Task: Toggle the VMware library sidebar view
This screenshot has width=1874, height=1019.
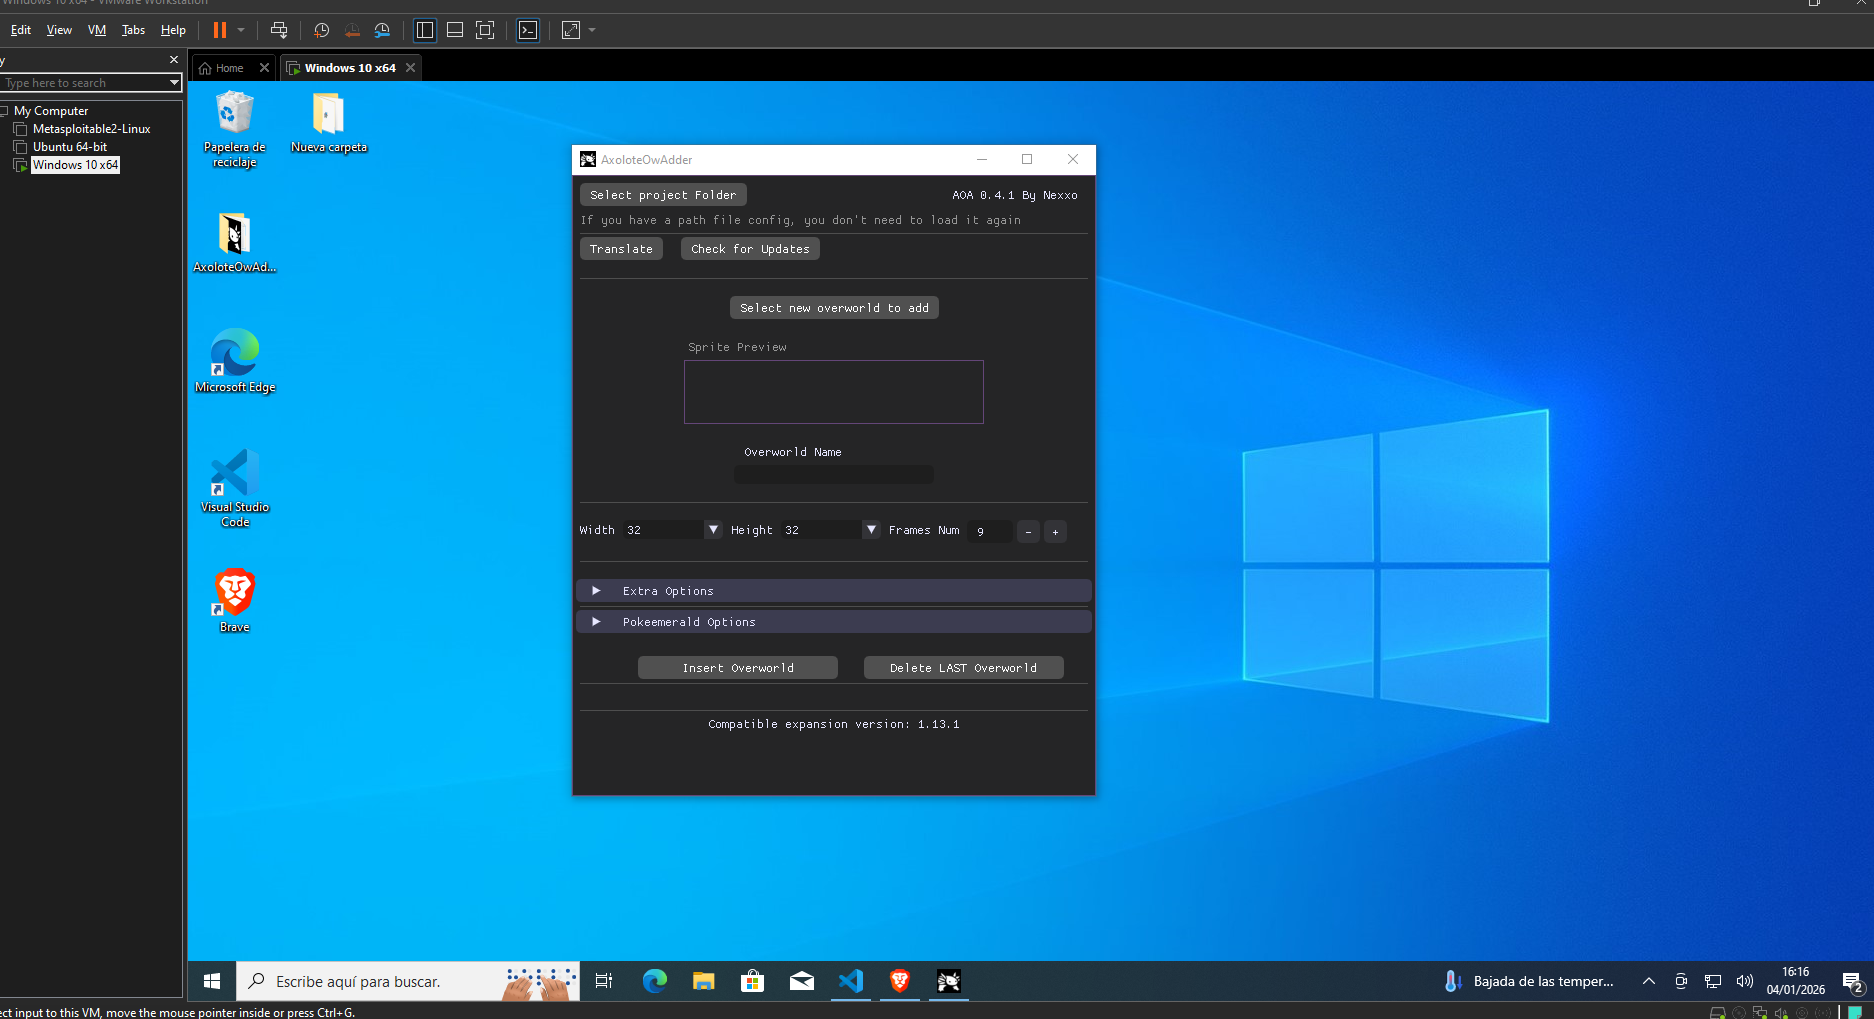Action: [425, 30]
